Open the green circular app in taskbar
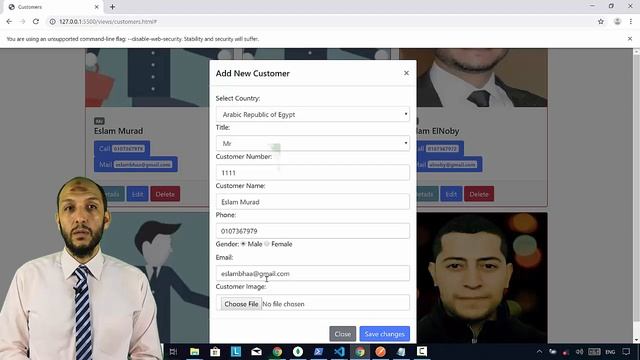 (x=298, y=351)
